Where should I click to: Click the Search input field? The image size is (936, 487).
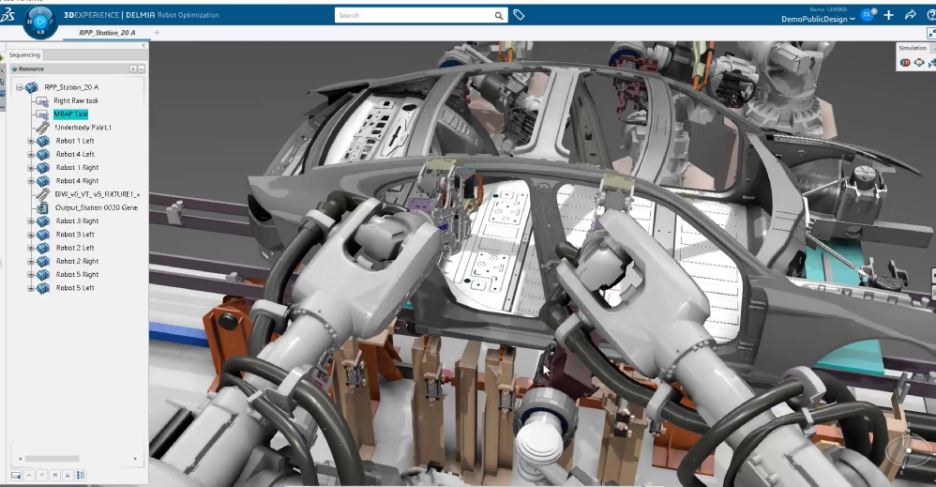click(x=414, y=16)
